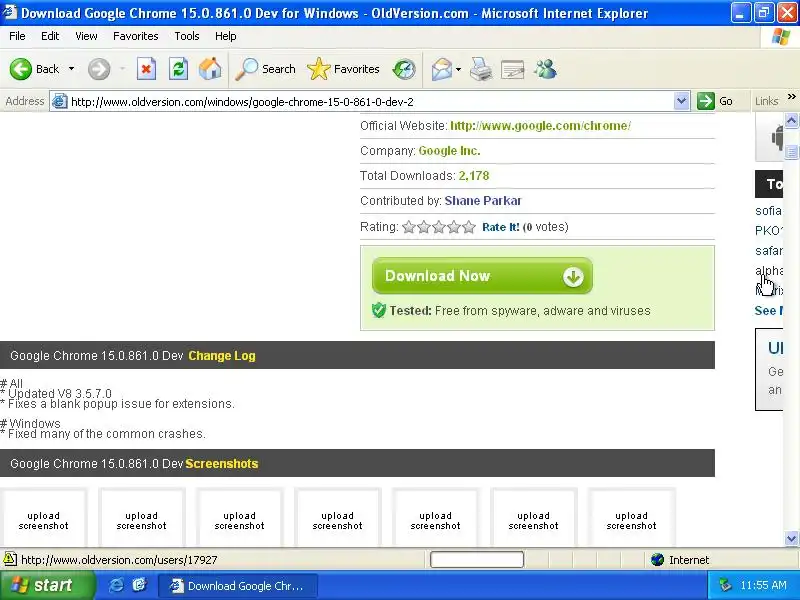Viewport: 800px width, 600px height.
Task: Click the Internet security zone globe icon
Action: [x=658, y=560]
